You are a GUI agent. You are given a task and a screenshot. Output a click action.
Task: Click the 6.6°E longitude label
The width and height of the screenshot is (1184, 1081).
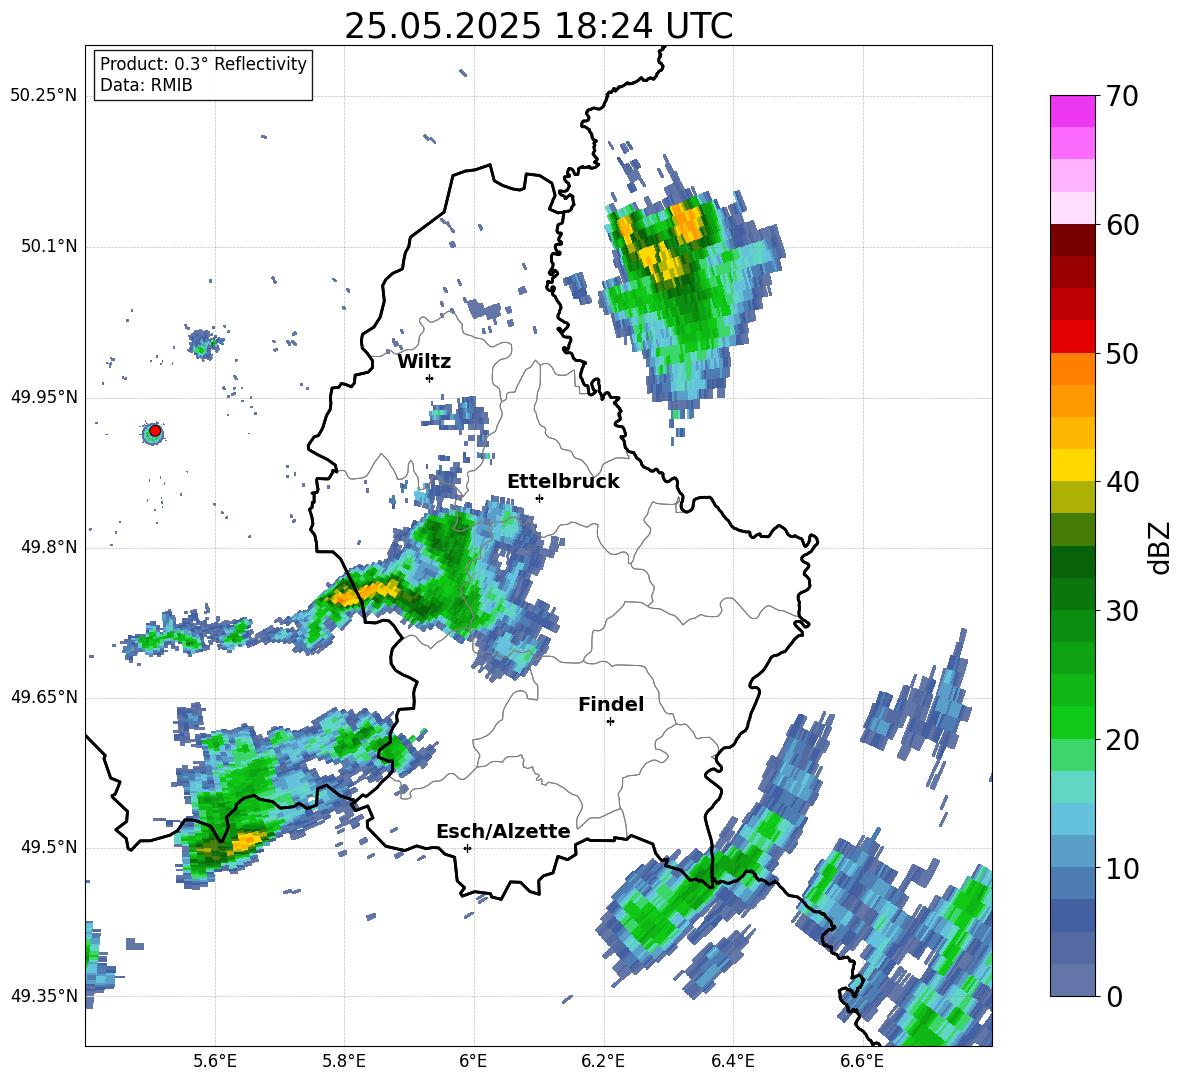(862, 1061)
